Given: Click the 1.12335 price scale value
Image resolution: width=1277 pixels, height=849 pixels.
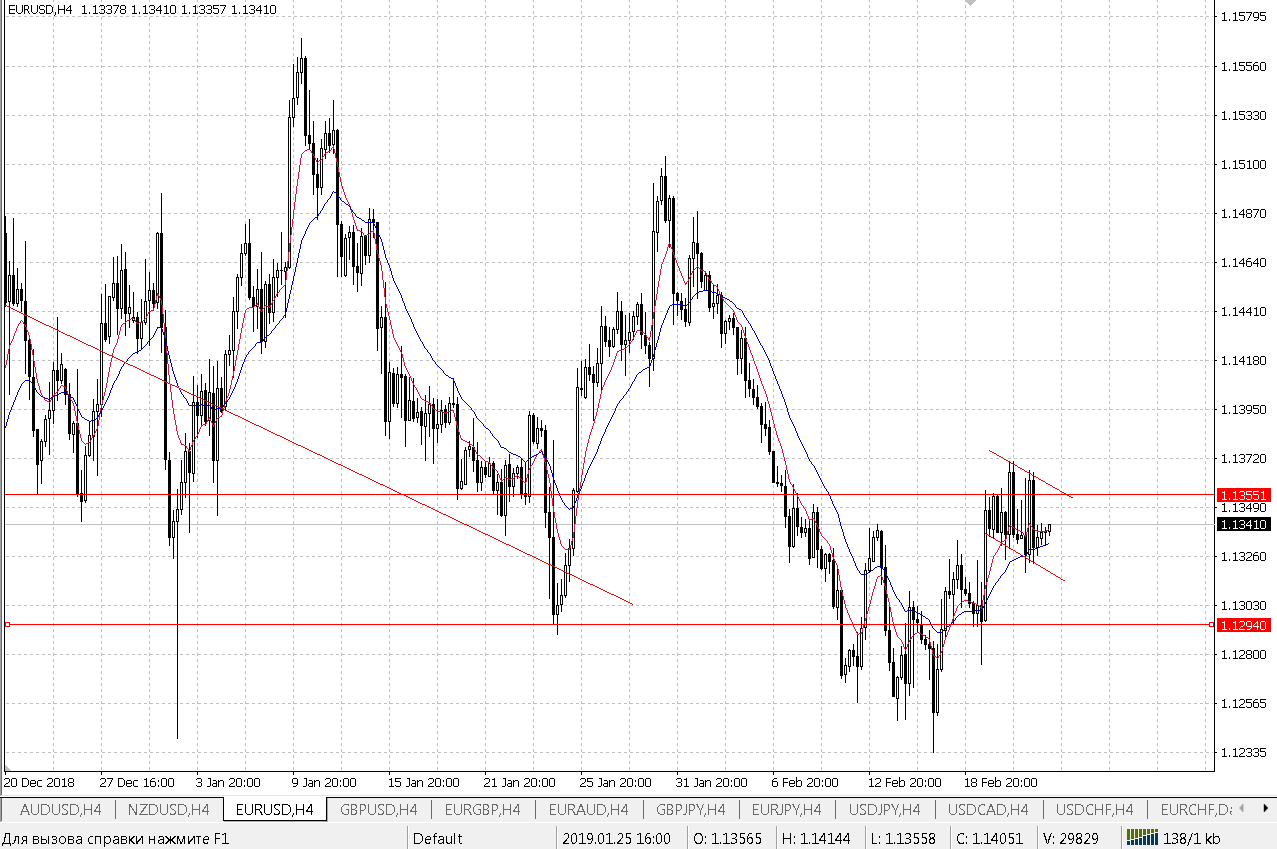Looking at the screenshot, I should click(x=1245, y=752).
